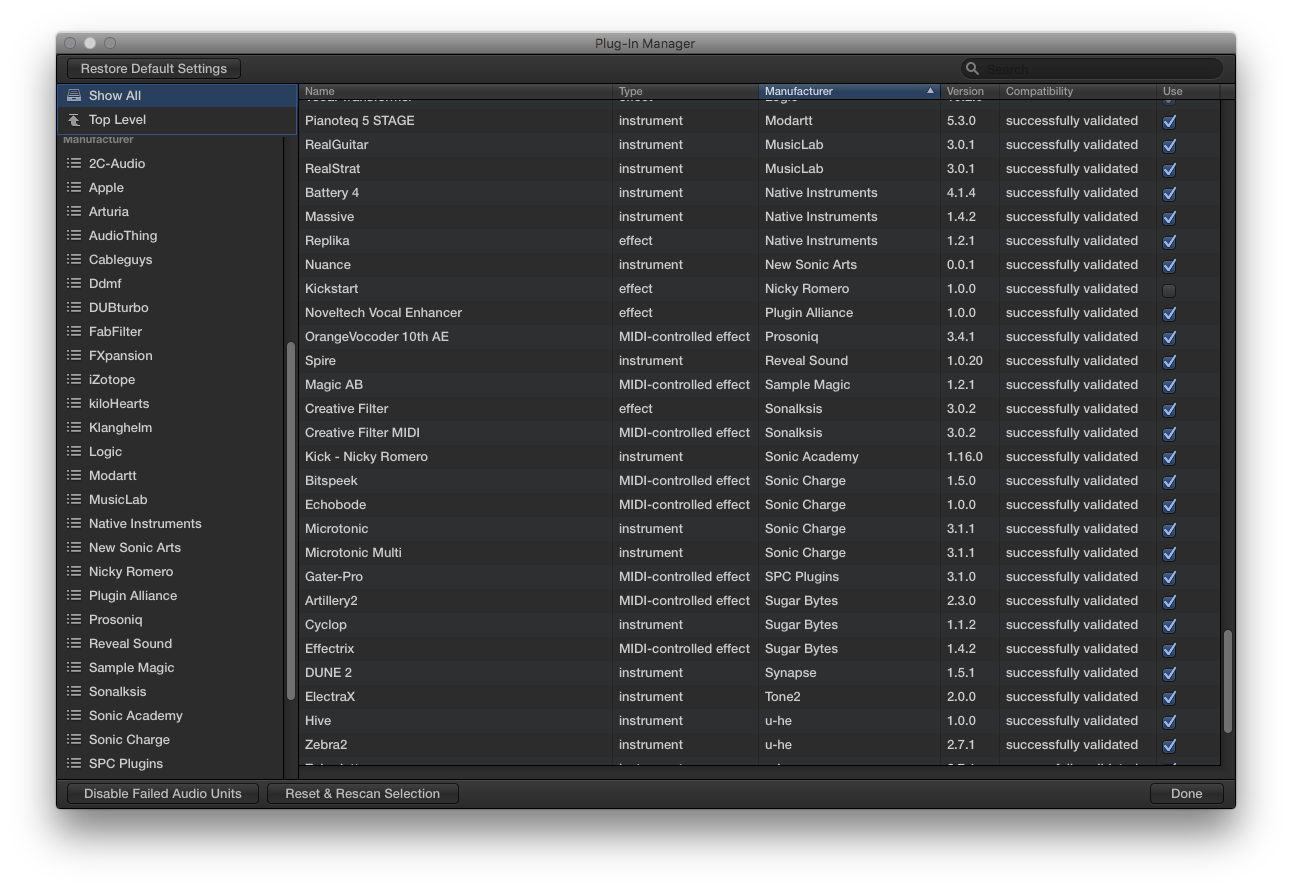This screenshot has height=889, width=1292.
Task: Toggle the Echobode Use checkbox
Action: [1169, 505]
